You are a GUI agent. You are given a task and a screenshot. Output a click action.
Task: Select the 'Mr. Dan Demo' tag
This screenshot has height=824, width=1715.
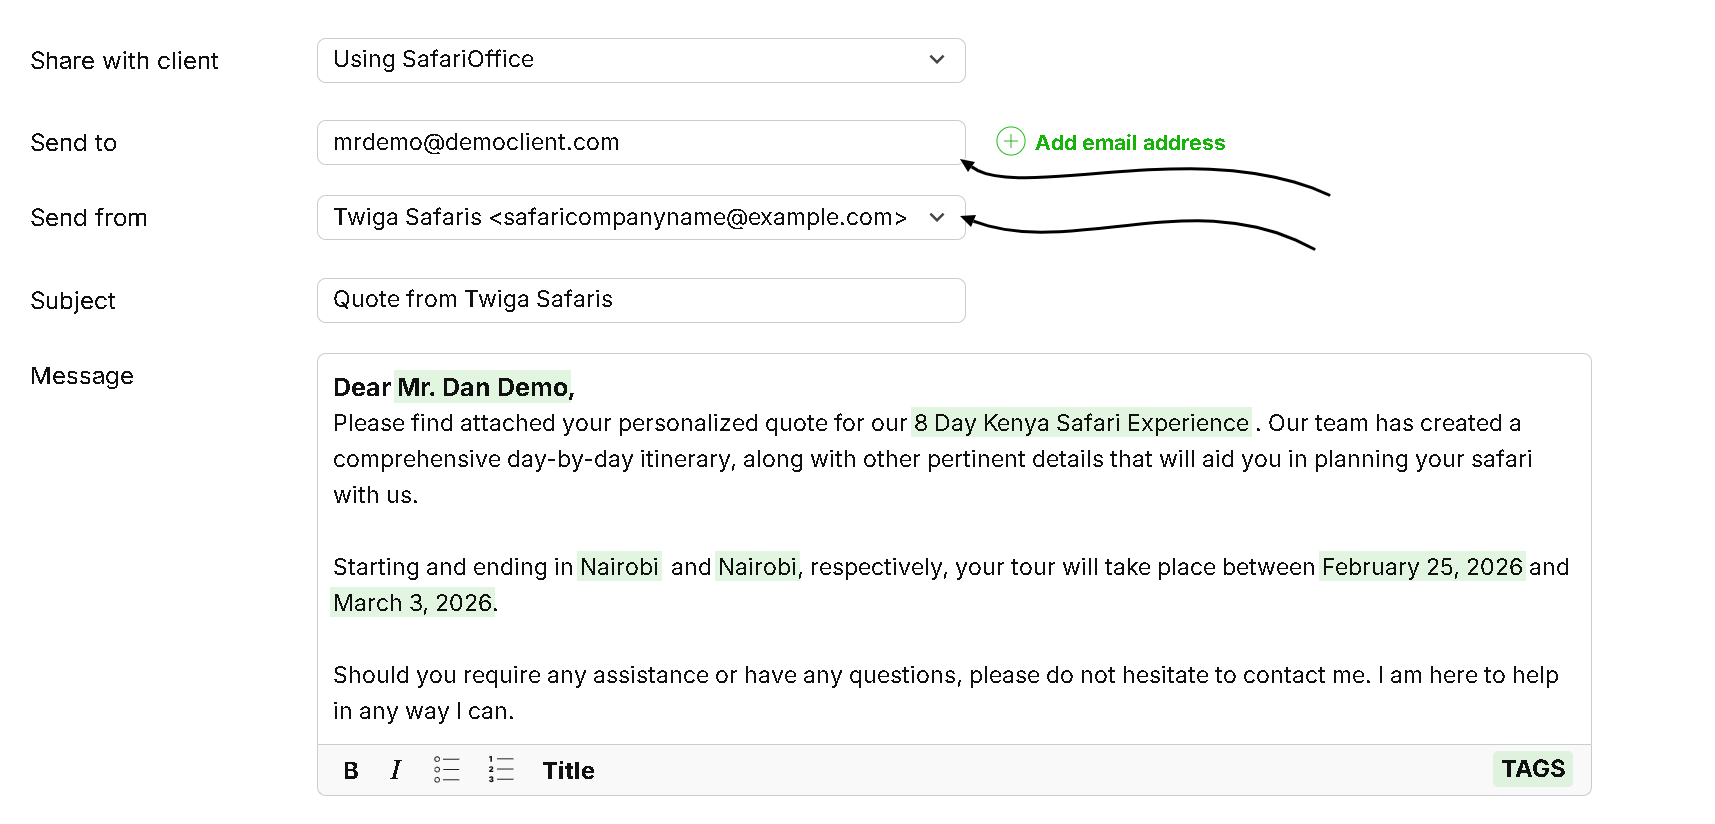click(483, 388)
